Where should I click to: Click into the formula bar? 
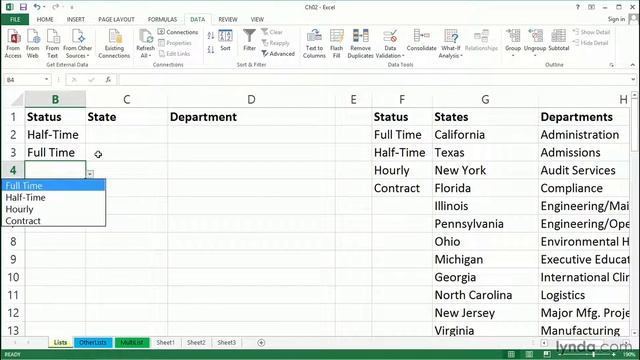[x=373, y=80]
